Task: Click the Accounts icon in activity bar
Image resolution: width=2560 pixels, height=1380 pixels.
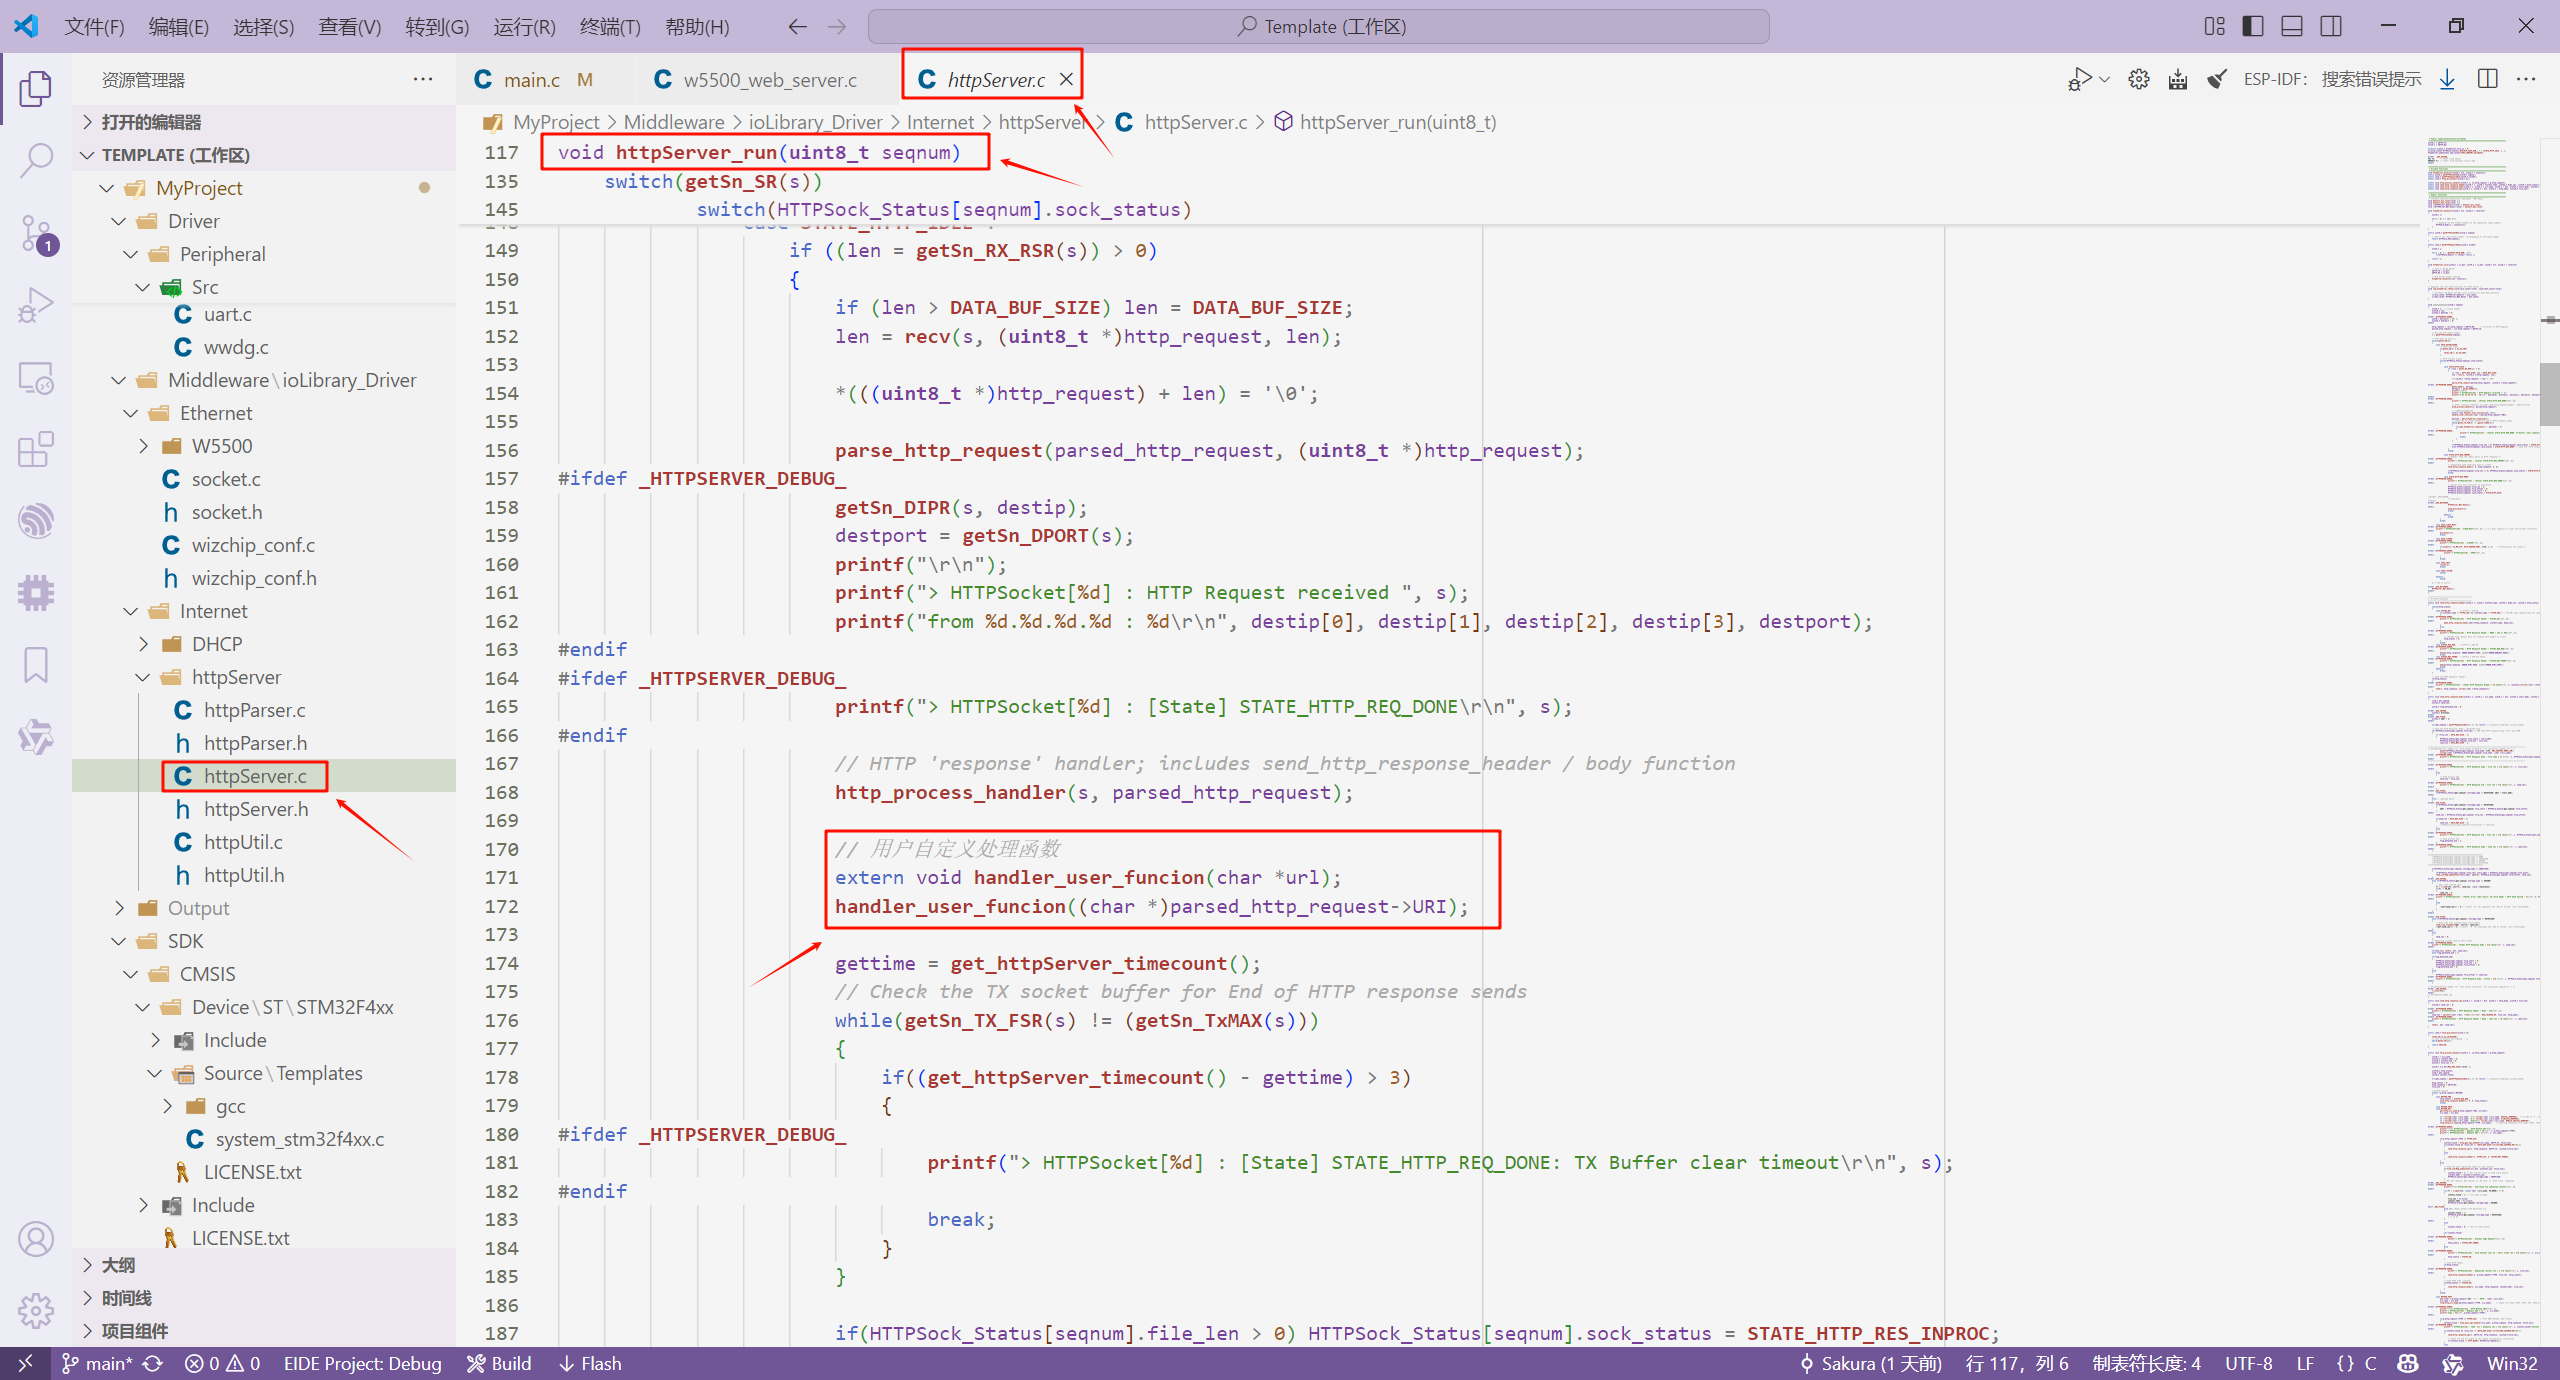Action: tap(36, 1239)
